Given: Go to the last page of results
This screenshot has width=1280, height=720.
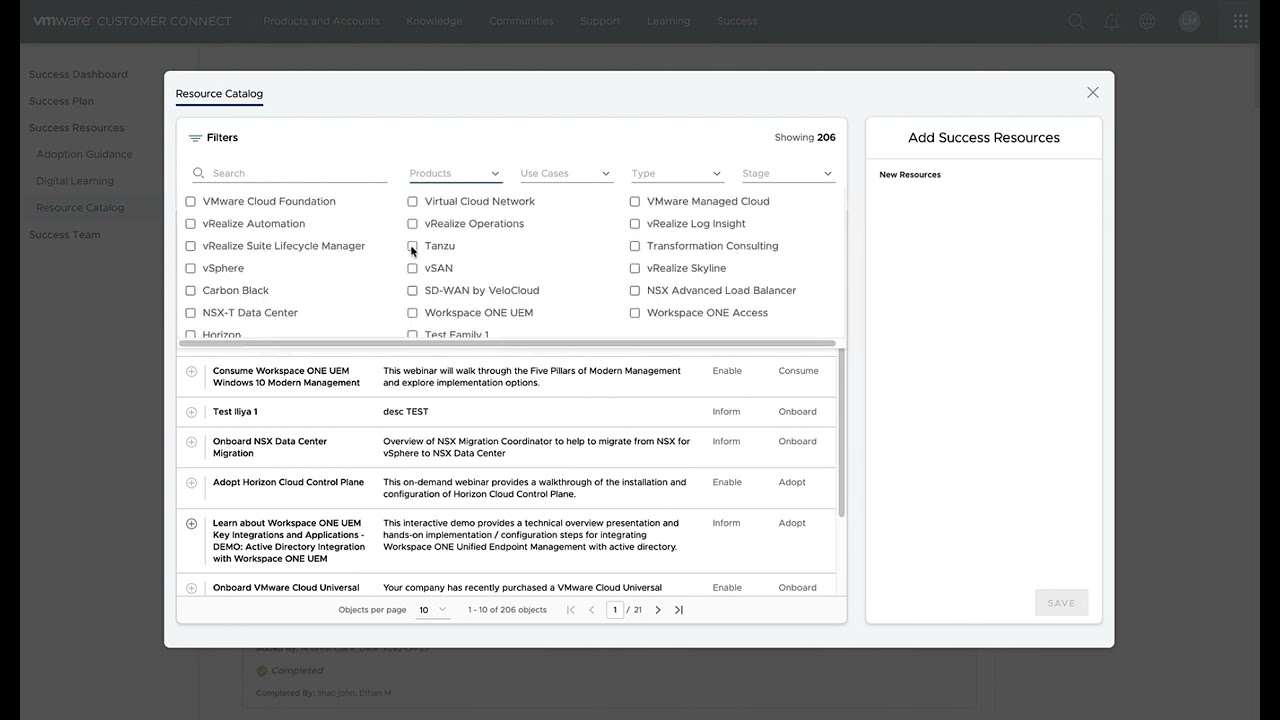Looking at the screenshot, I should (x=679, y=610).
